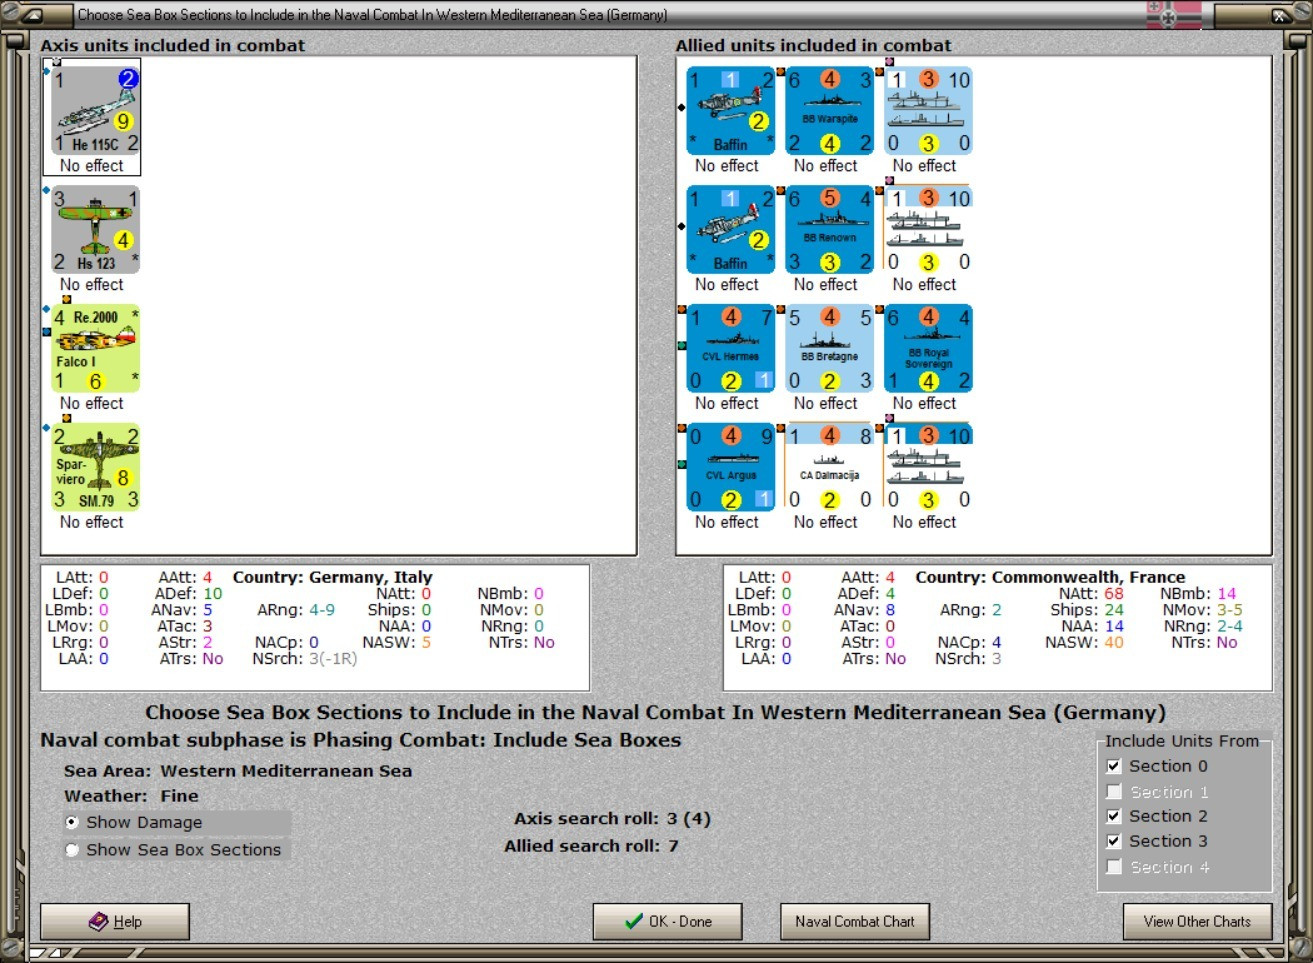The image size is (1313, 963).
Task: Pick the BB Bretagne battleship counter
Action: (x=830, y=349)
